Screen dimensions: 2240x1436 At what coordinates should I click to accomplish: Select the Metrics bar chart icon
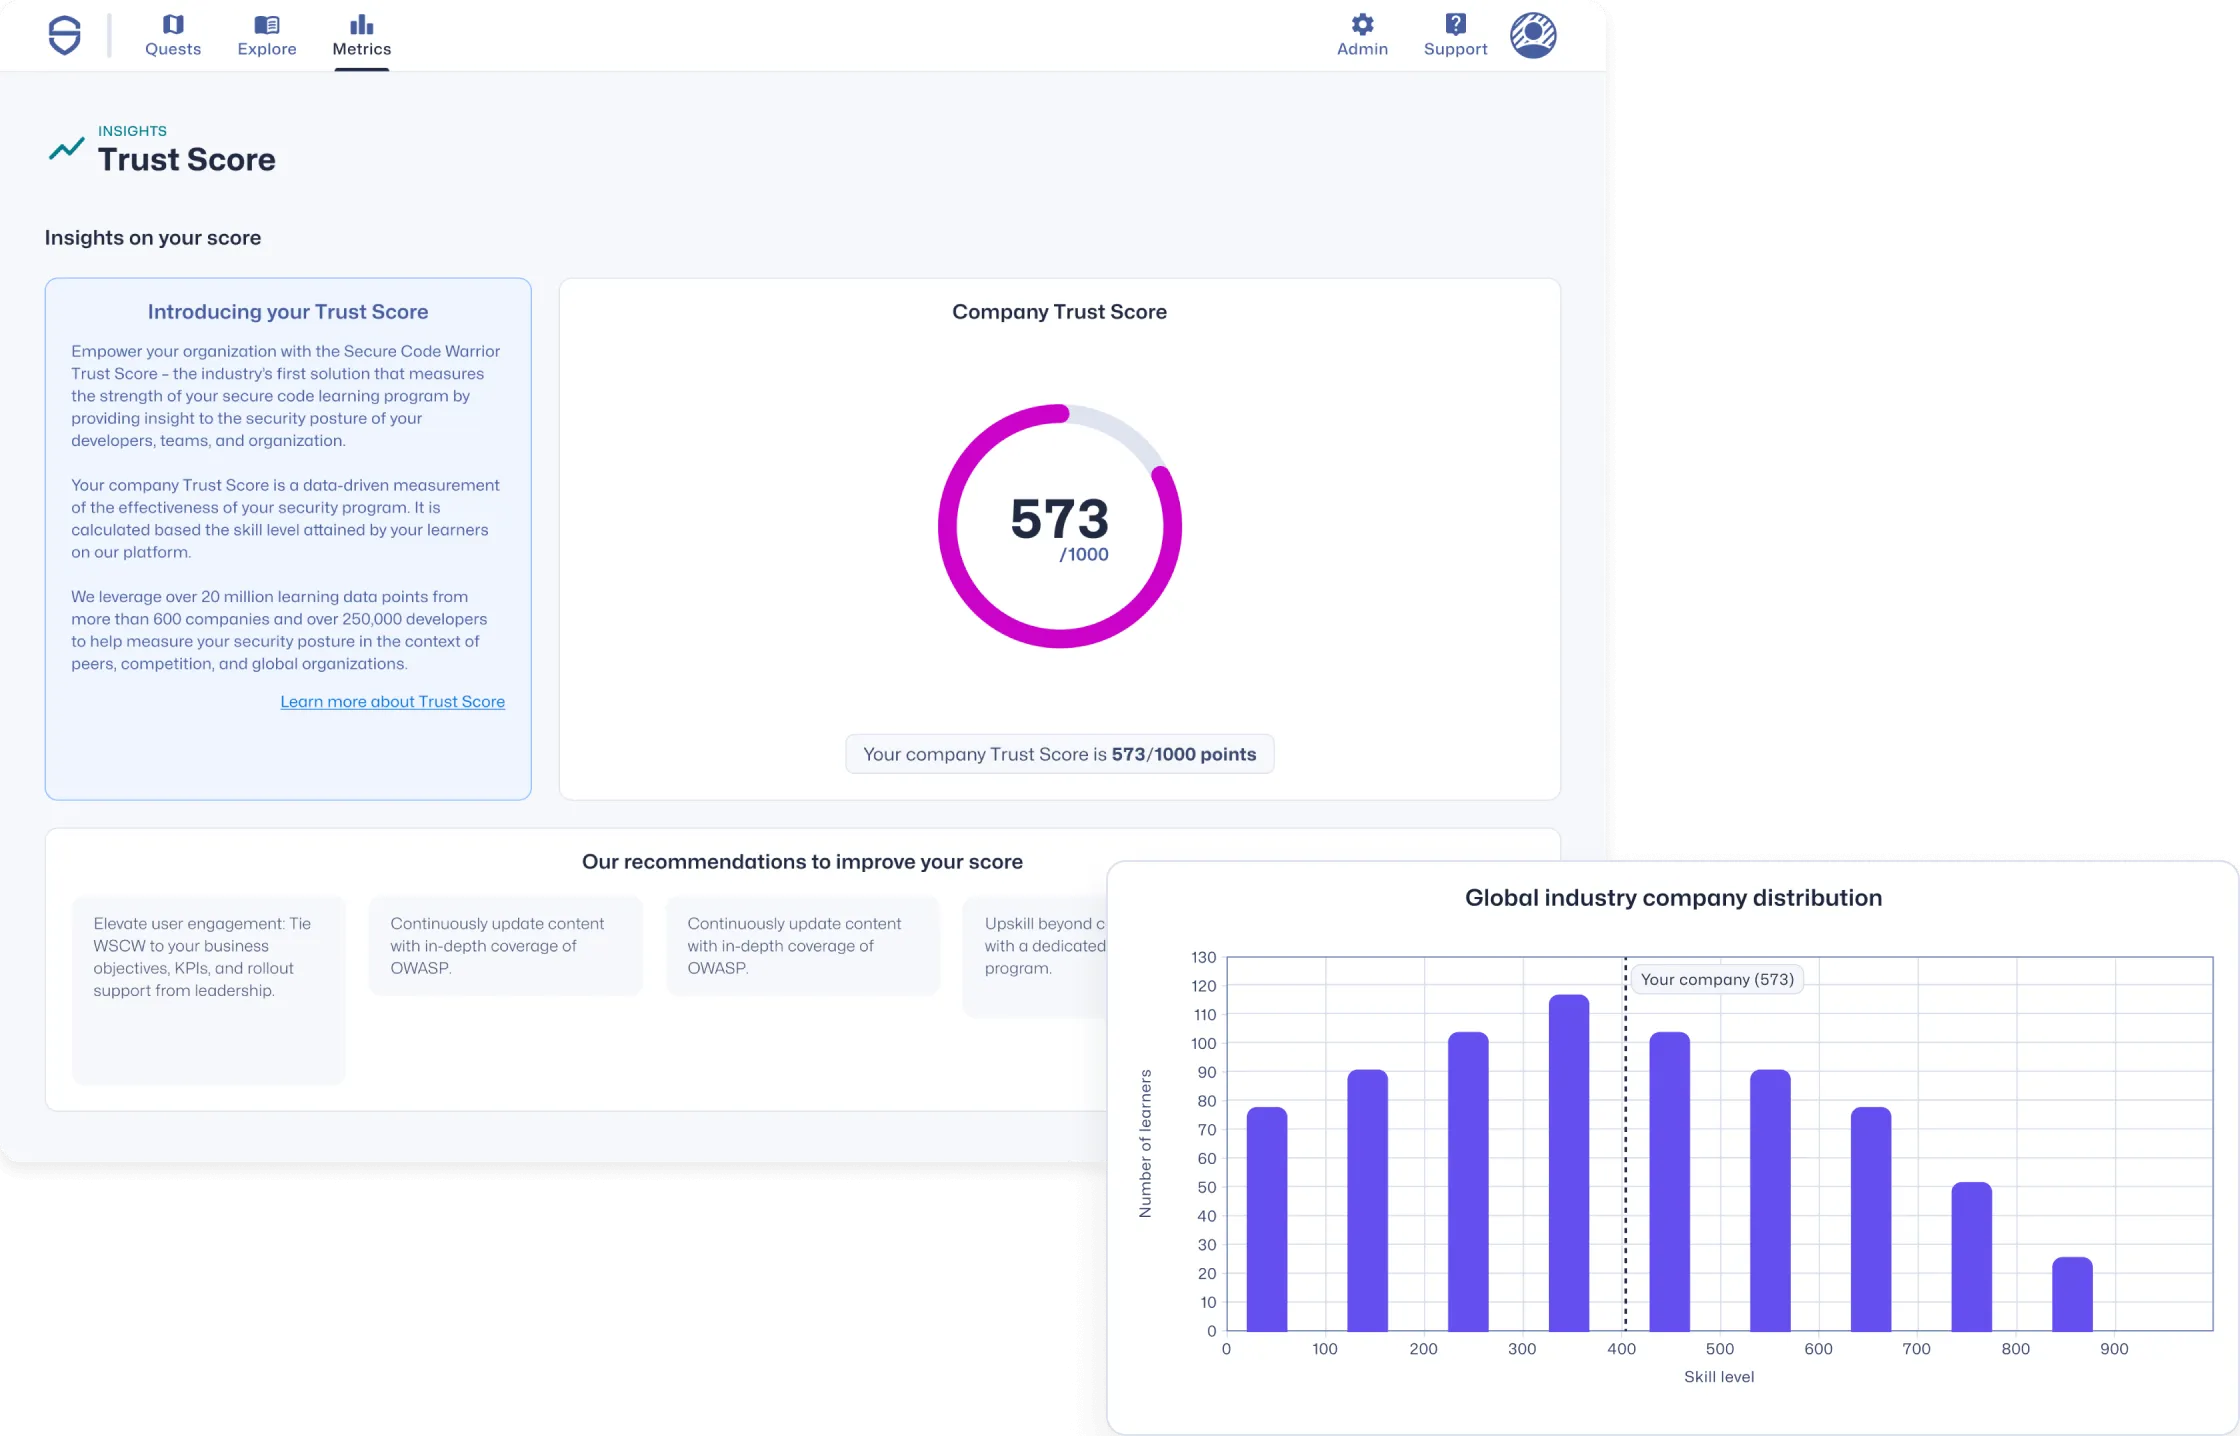(362, 24)
